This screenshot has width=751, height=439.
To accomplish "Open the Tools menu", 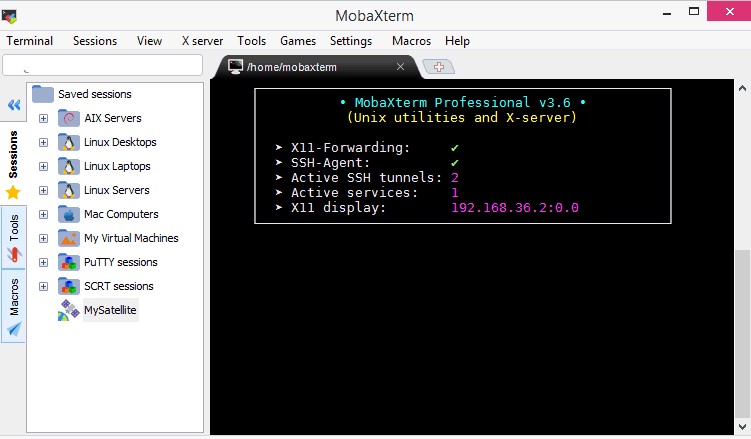I will click(x=251, y=41).
